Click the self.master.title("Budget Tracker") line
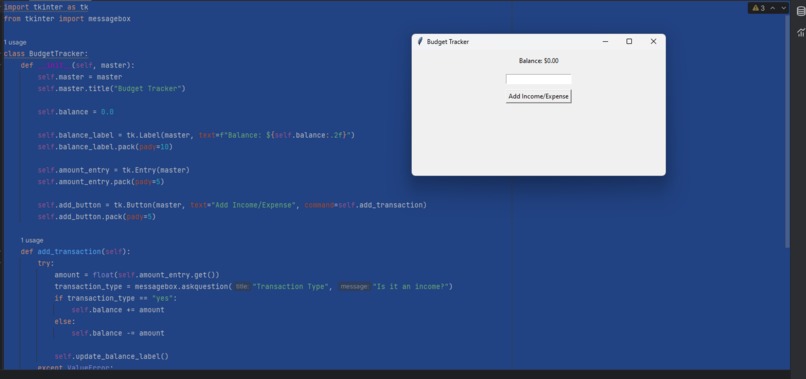The width and height of the screenshot is (806, 379). [x=112, y=88]
